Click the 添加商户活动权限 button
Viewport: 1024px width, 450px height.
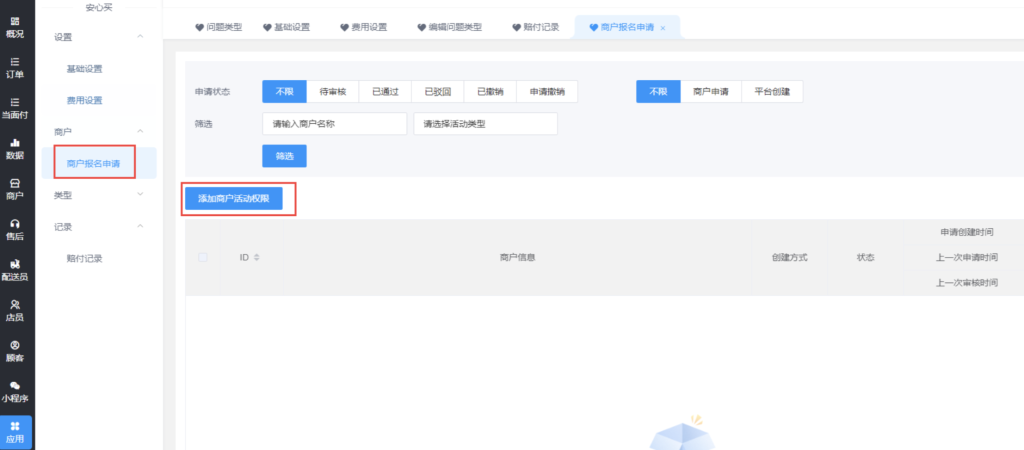point(240,199)
